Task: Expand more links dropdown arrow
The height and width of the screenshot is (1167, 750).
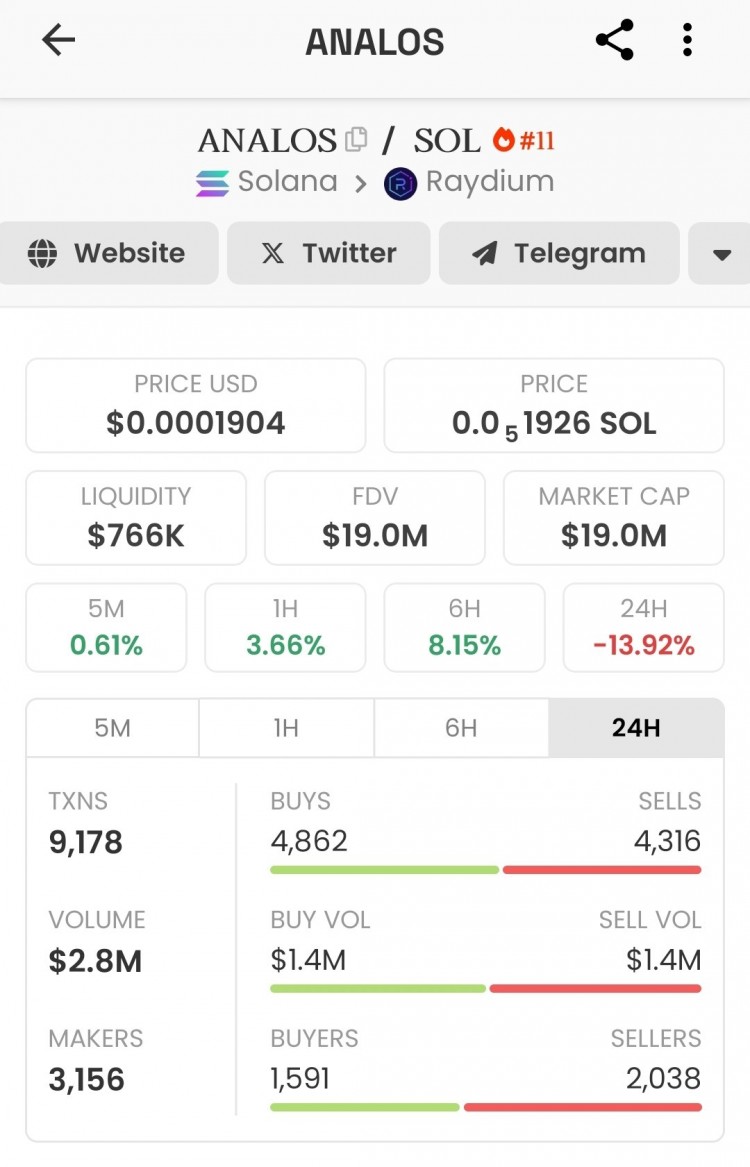Action: point(722,254)
